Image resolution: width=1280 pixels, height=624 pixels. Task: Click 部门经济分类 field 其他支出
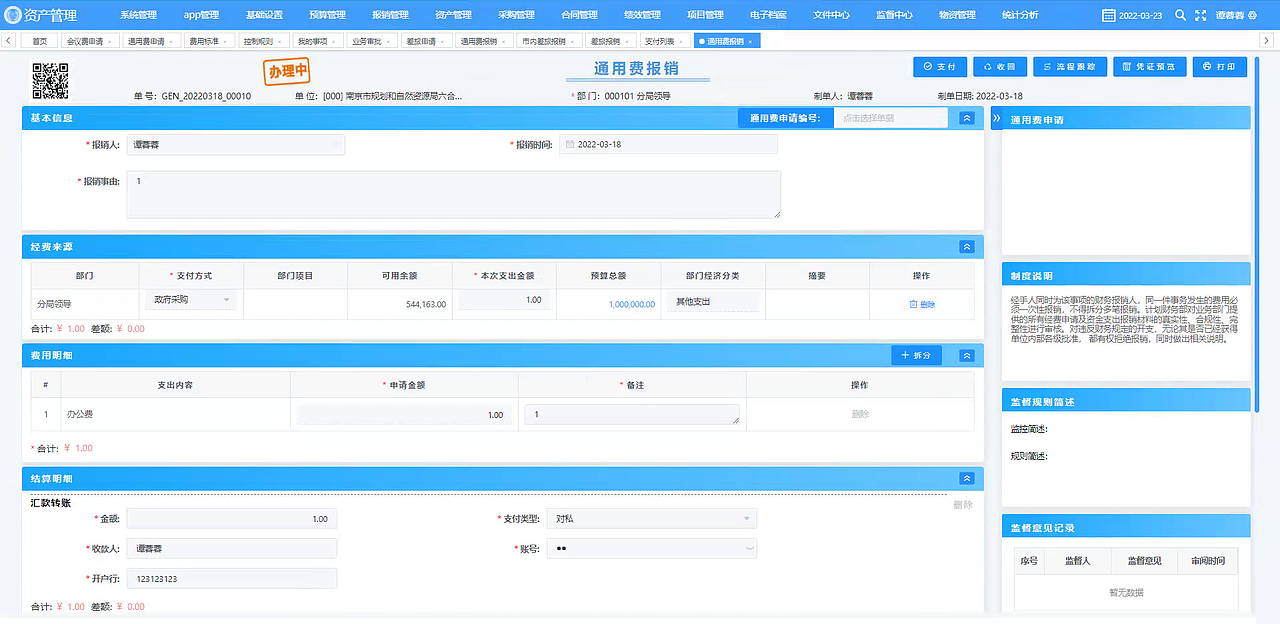pos(714,301)
